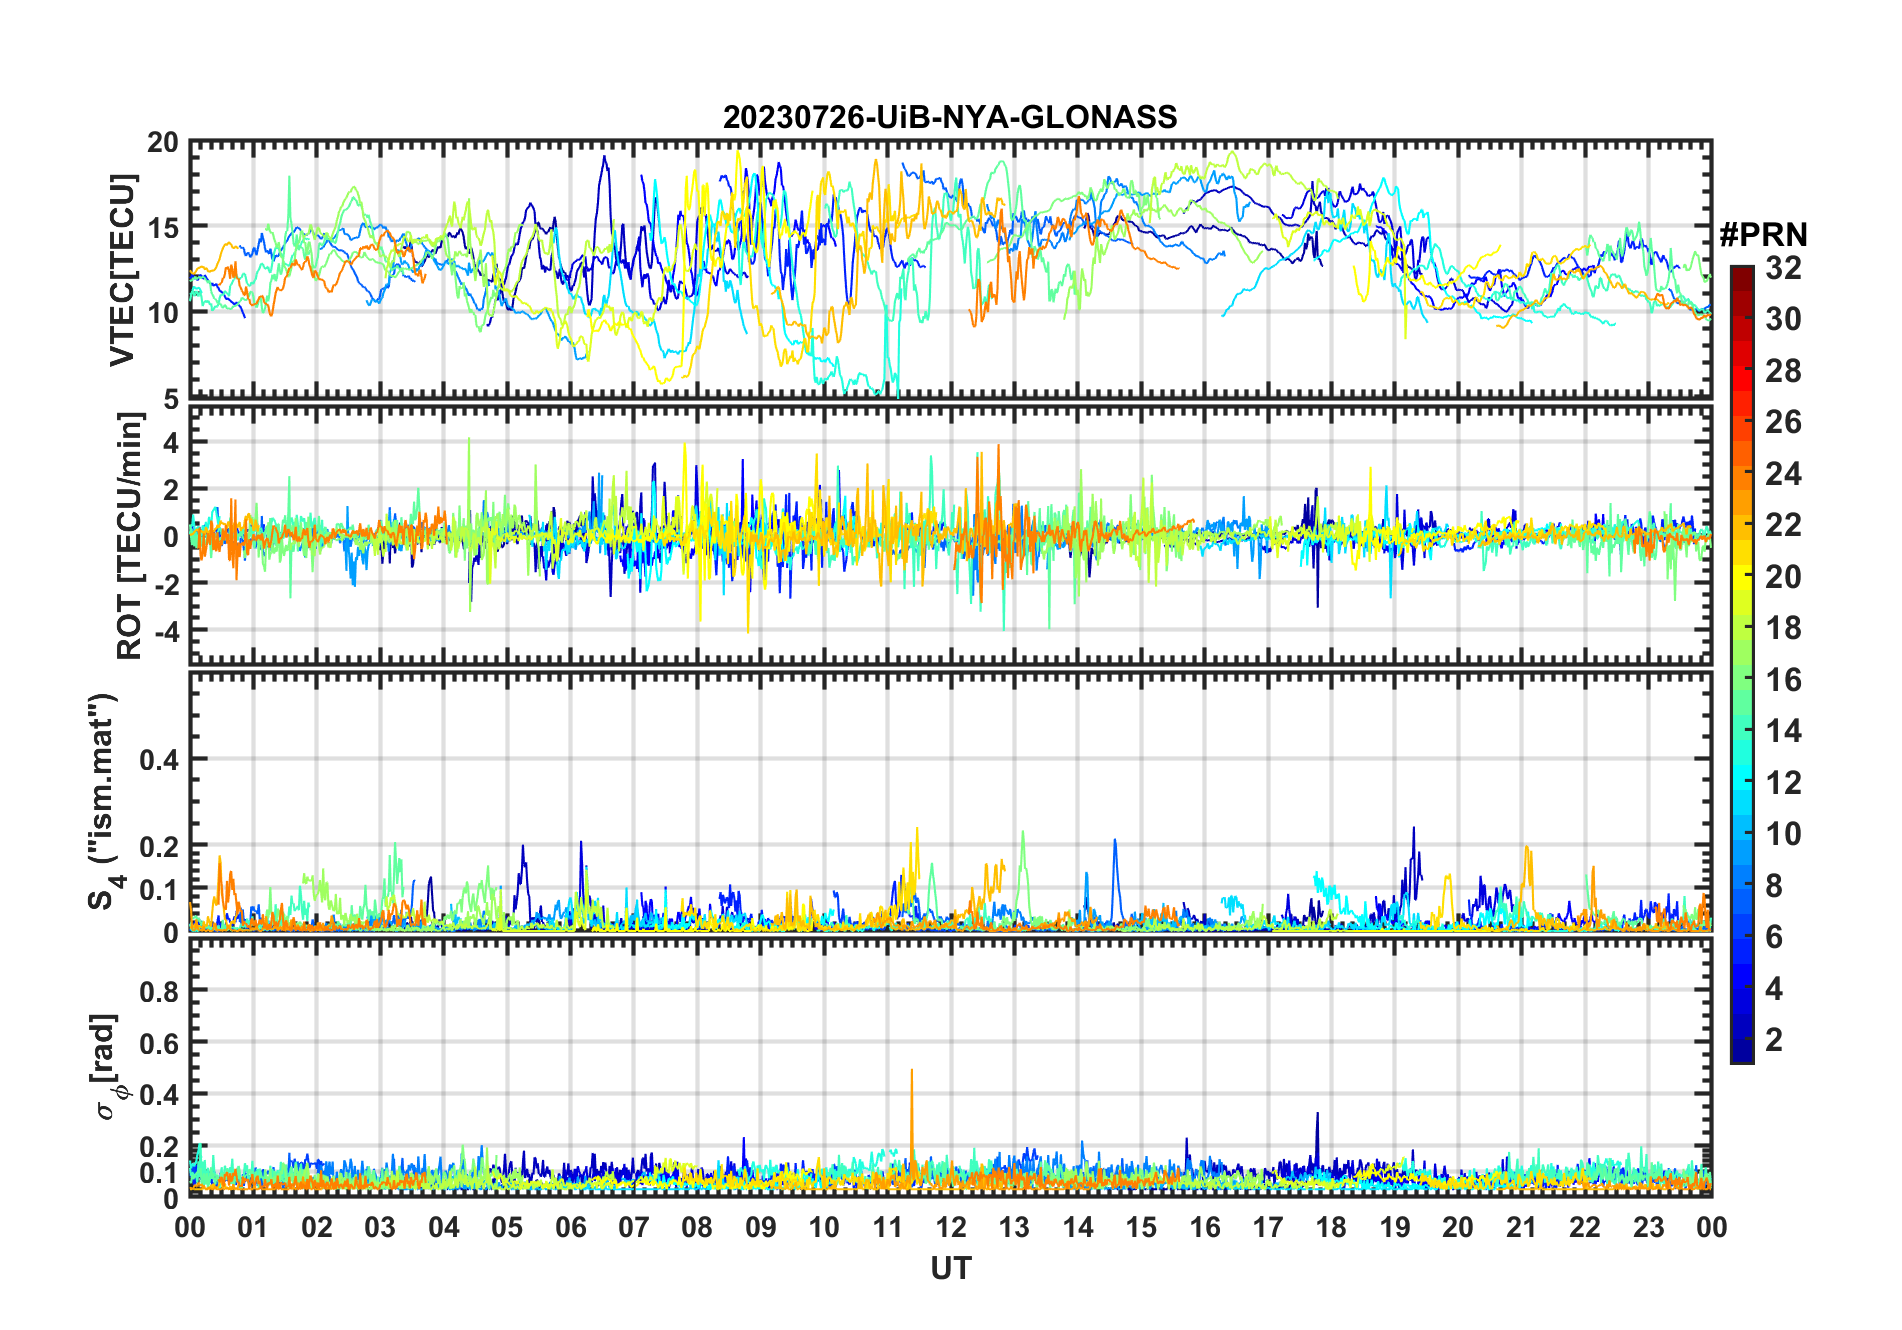Click the x-axis tick label 12
This screenshot has width=1902, height=1330.
tap(950, 1227)
